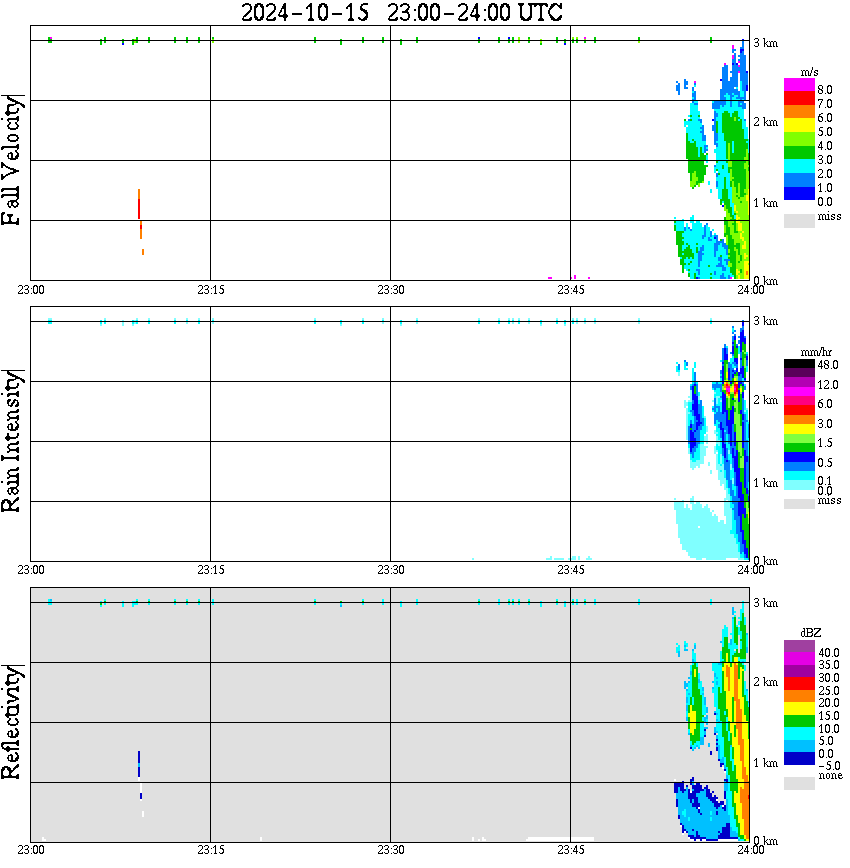
Task: Click the "dBZ" unit label
Action: pos(810,633)
